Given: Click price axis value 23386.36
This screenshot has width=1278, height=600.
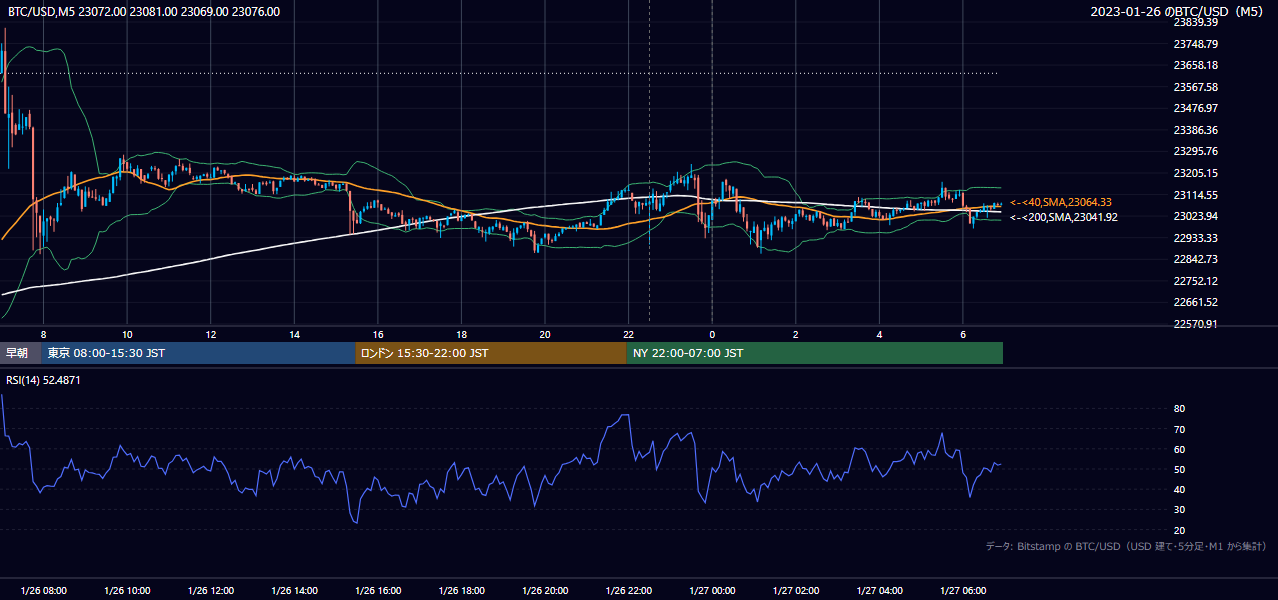Looking at the screenshot, I should point(1195,130).
